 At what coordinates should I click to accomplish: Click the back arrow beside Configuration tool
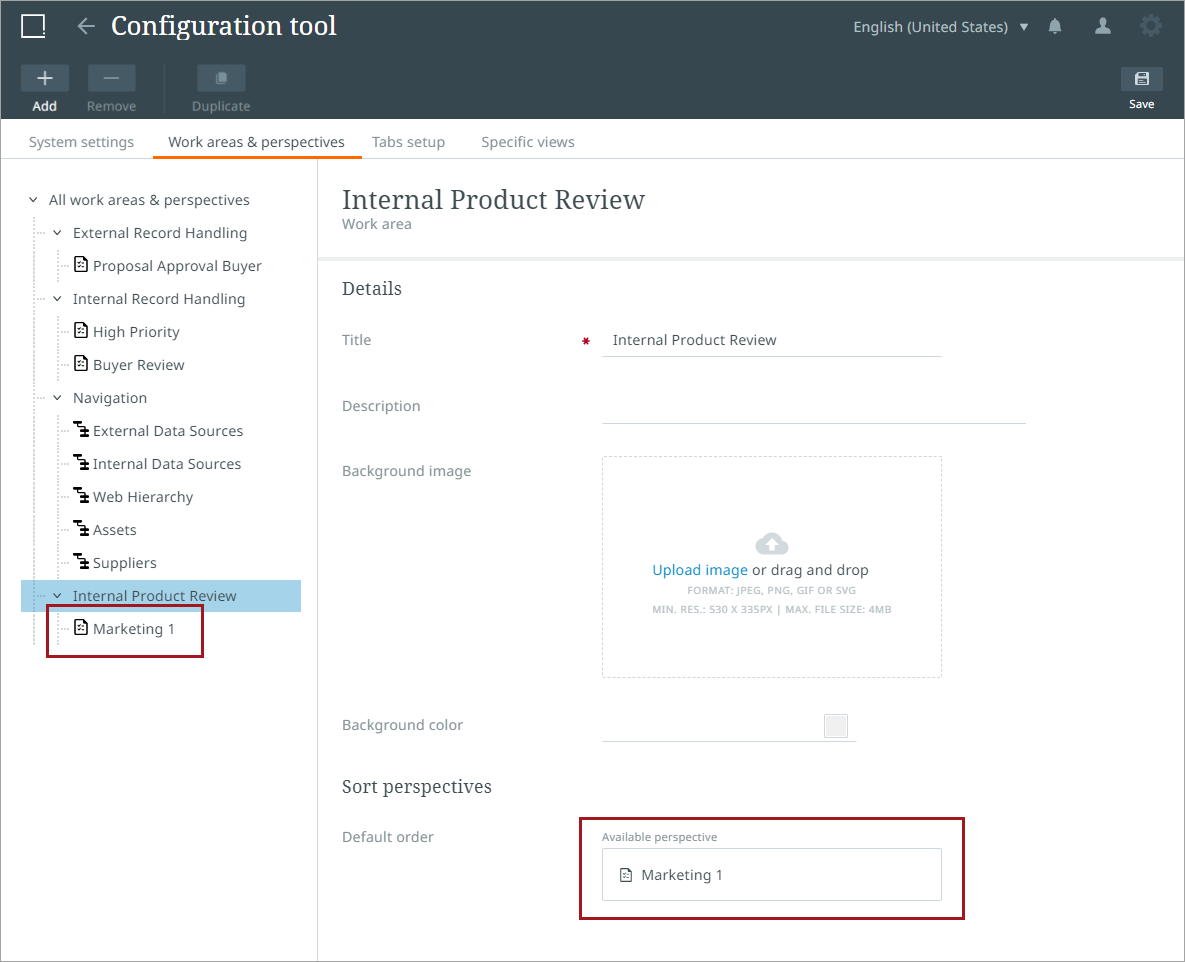point(86,27)
